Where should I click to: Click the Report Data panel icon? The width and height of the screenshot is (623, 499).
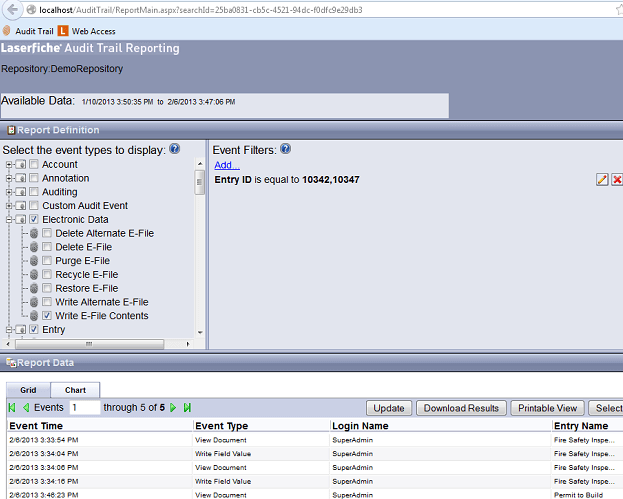tap(11, 362)
